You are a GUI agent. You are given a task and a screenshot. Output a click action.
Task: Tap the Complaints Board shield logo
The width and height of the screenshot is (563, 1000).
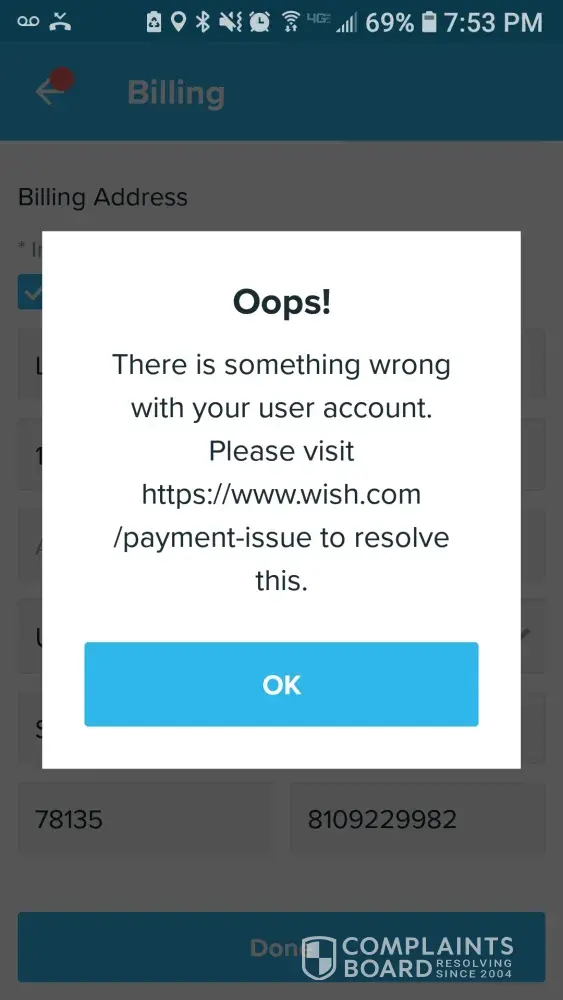point(318,958)
